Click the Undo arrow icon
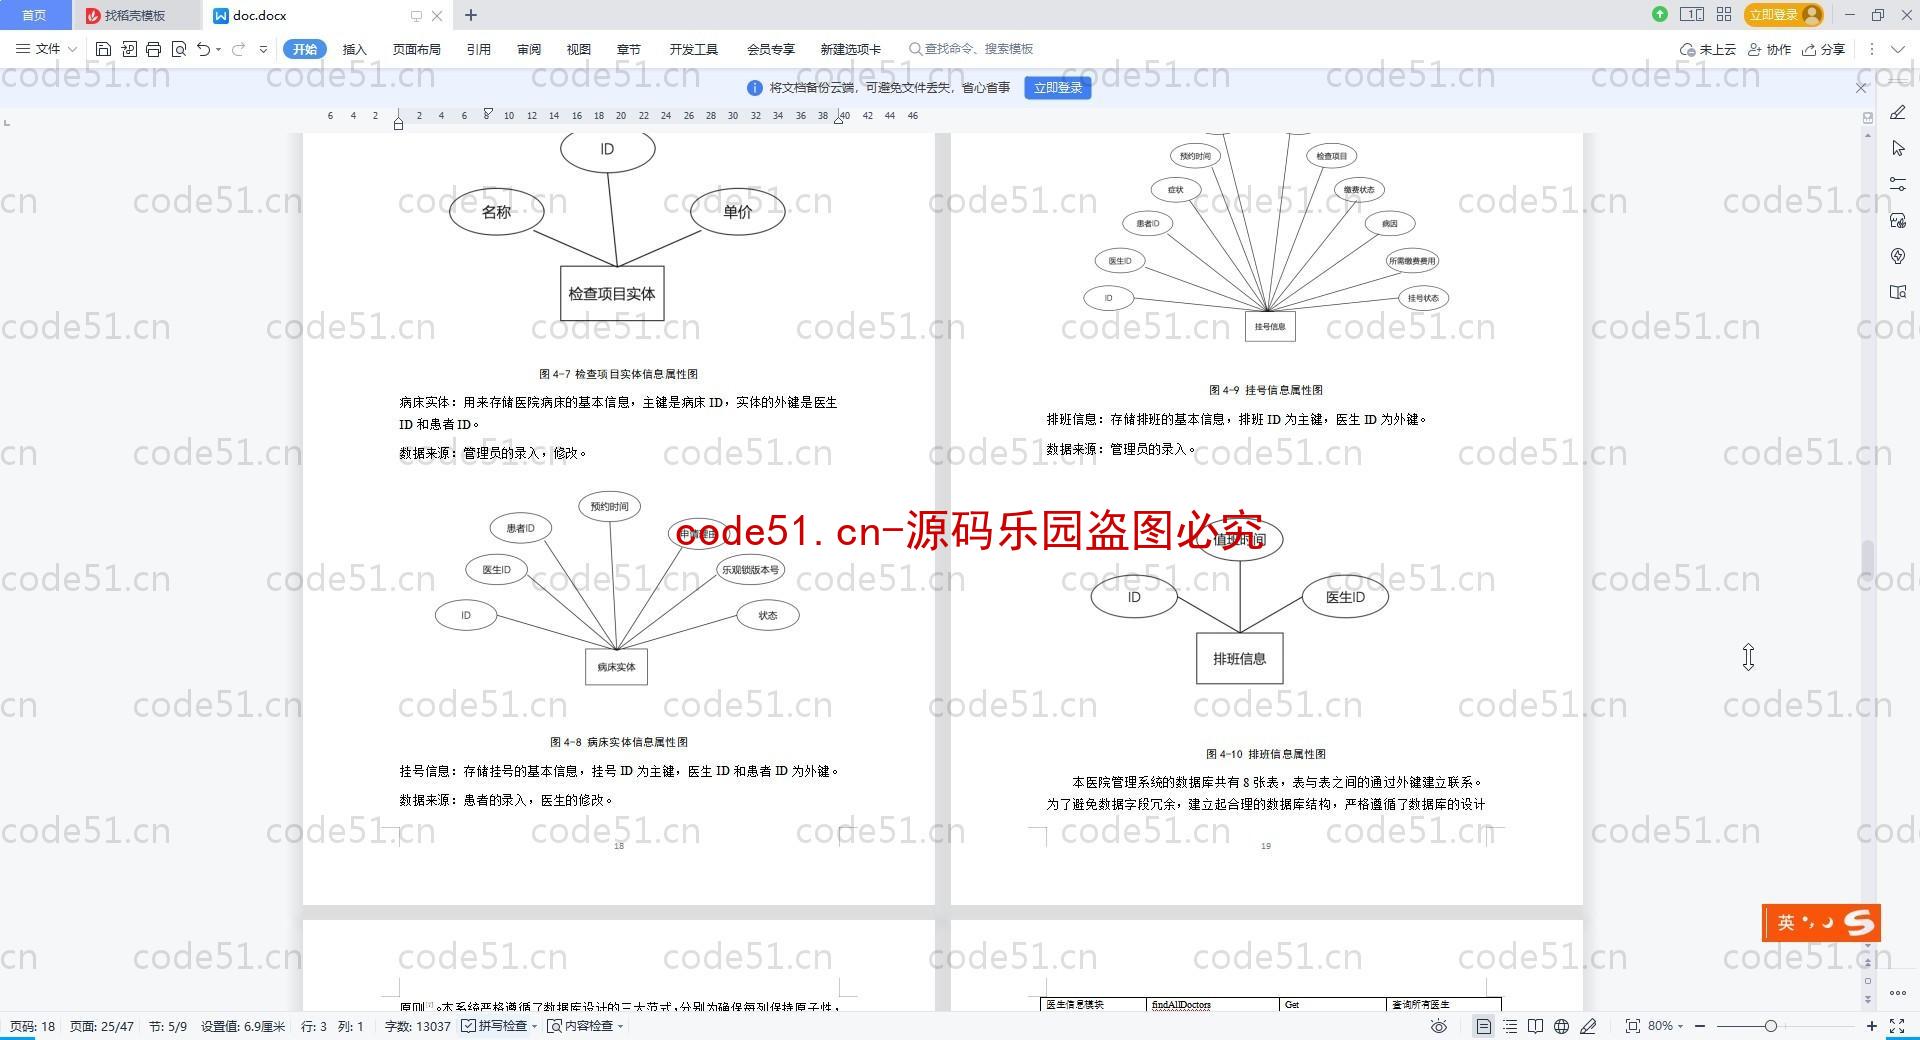This screenshot has height=1040, width=1920. (204, 49)
